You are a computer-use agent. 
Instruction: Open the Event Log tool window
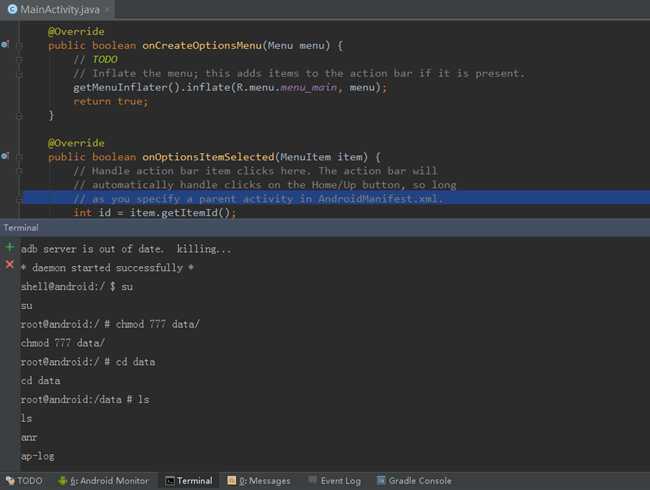click(x=335, y=481)
